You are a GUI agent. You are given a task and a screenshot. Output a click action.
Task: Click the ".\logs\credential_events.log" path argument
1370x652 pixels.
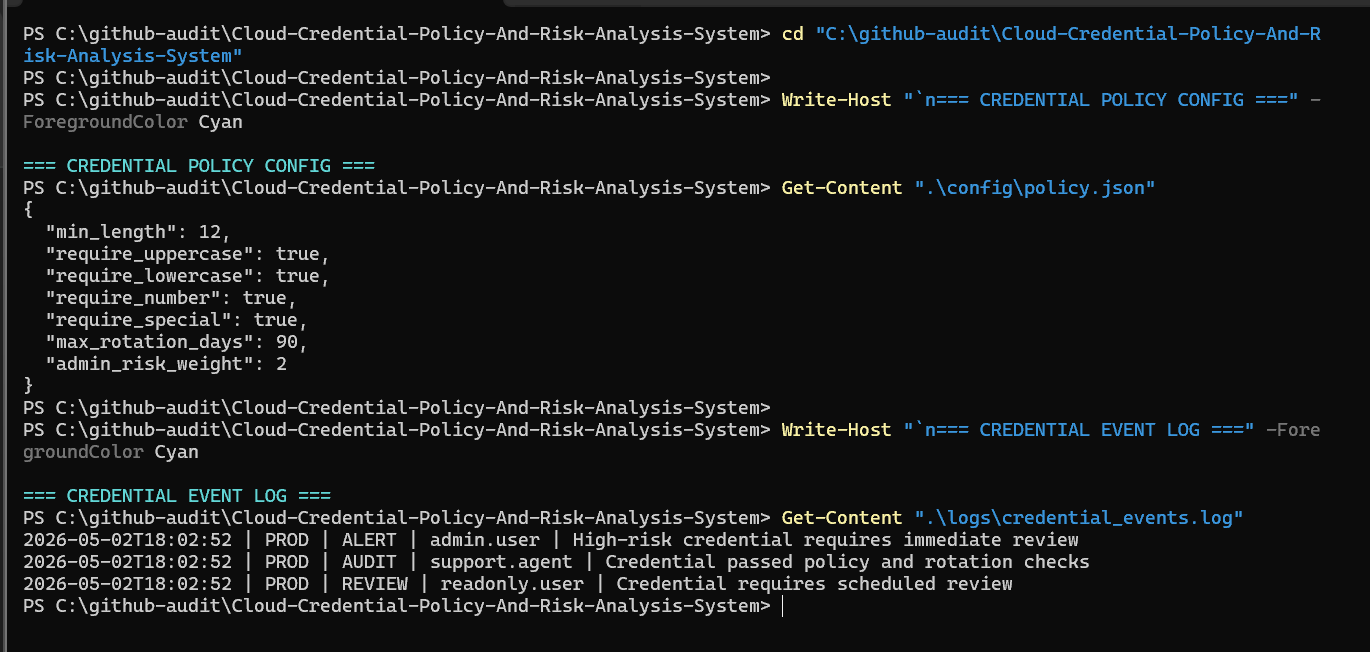(1079, 518)
